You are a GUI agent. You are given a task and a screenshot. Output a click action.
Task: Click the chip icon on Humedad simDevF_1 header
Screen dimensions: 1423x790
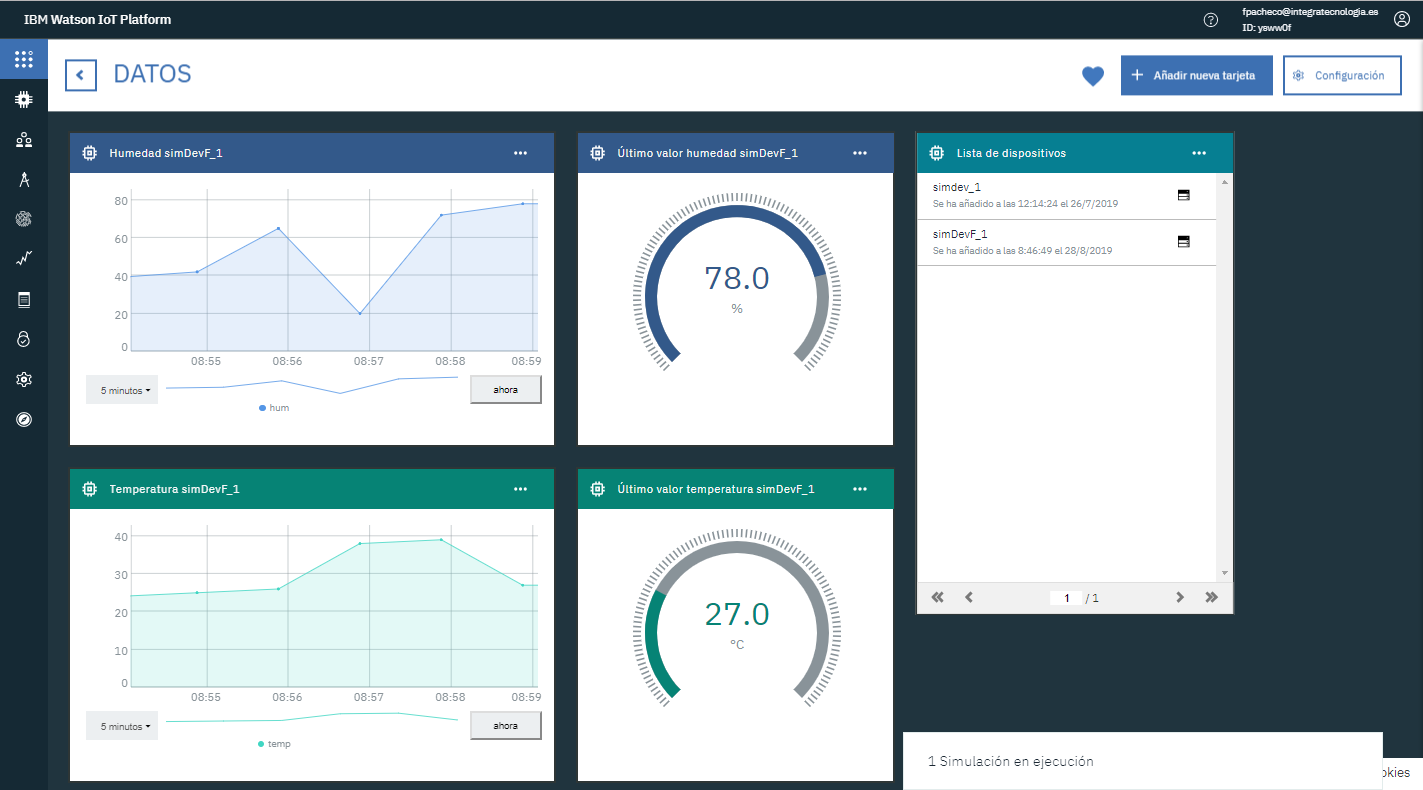(x=89, y=153)
